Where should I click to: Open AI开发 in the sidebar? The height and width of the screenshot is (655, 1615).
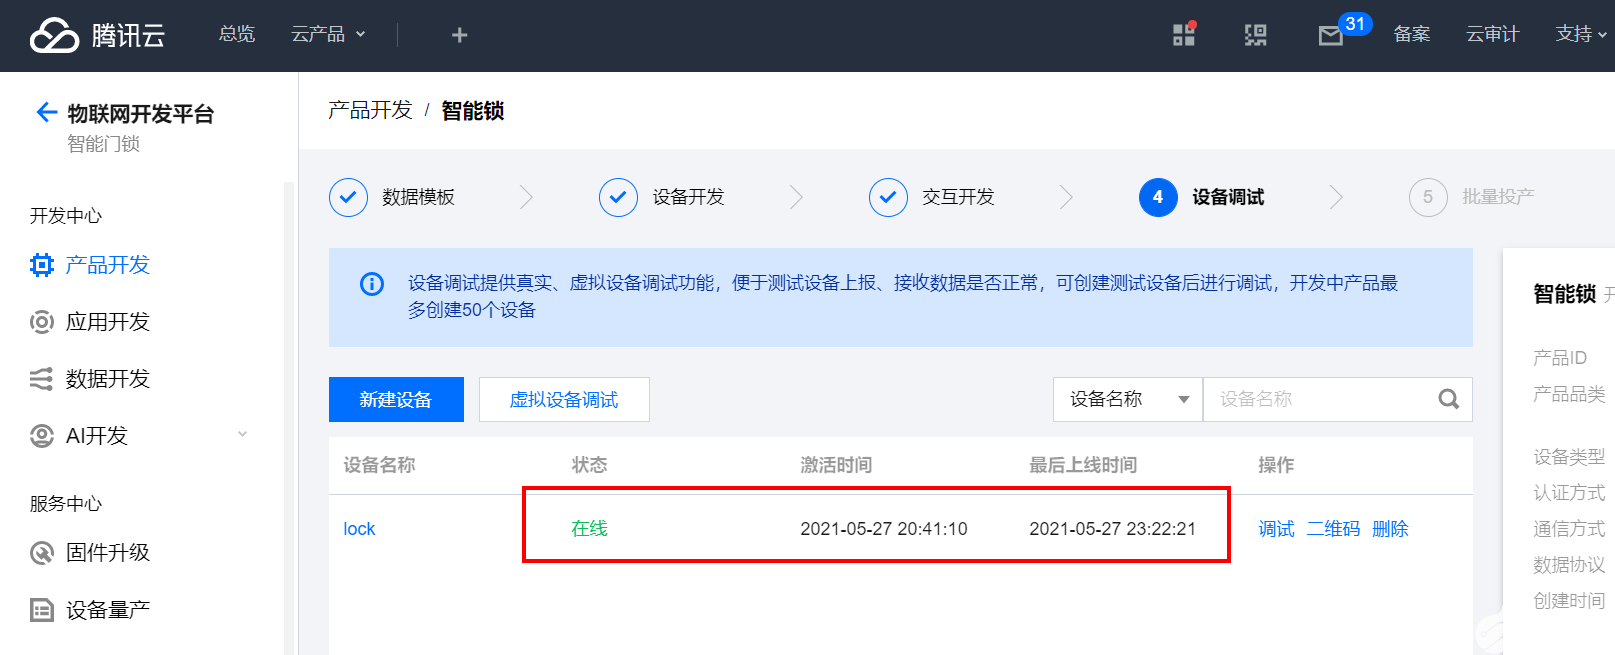coord(97,436)
